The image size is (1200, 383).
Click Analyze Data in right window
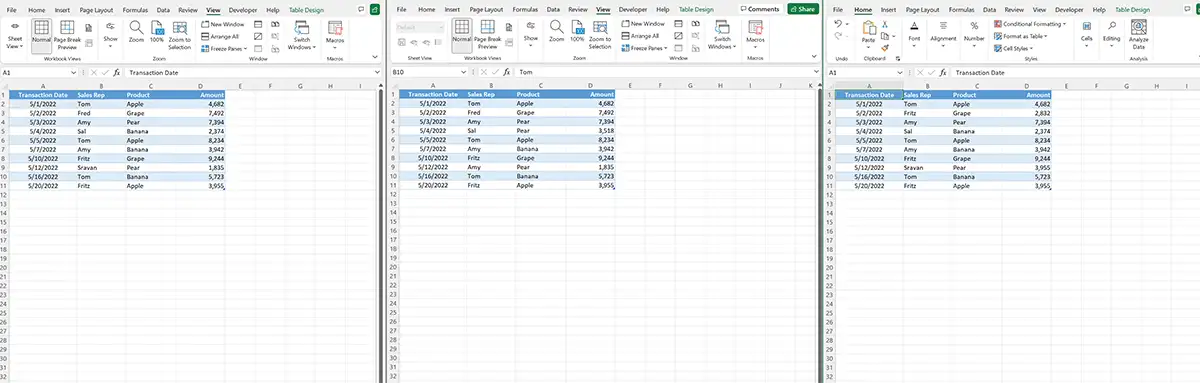pos(1139,34)
